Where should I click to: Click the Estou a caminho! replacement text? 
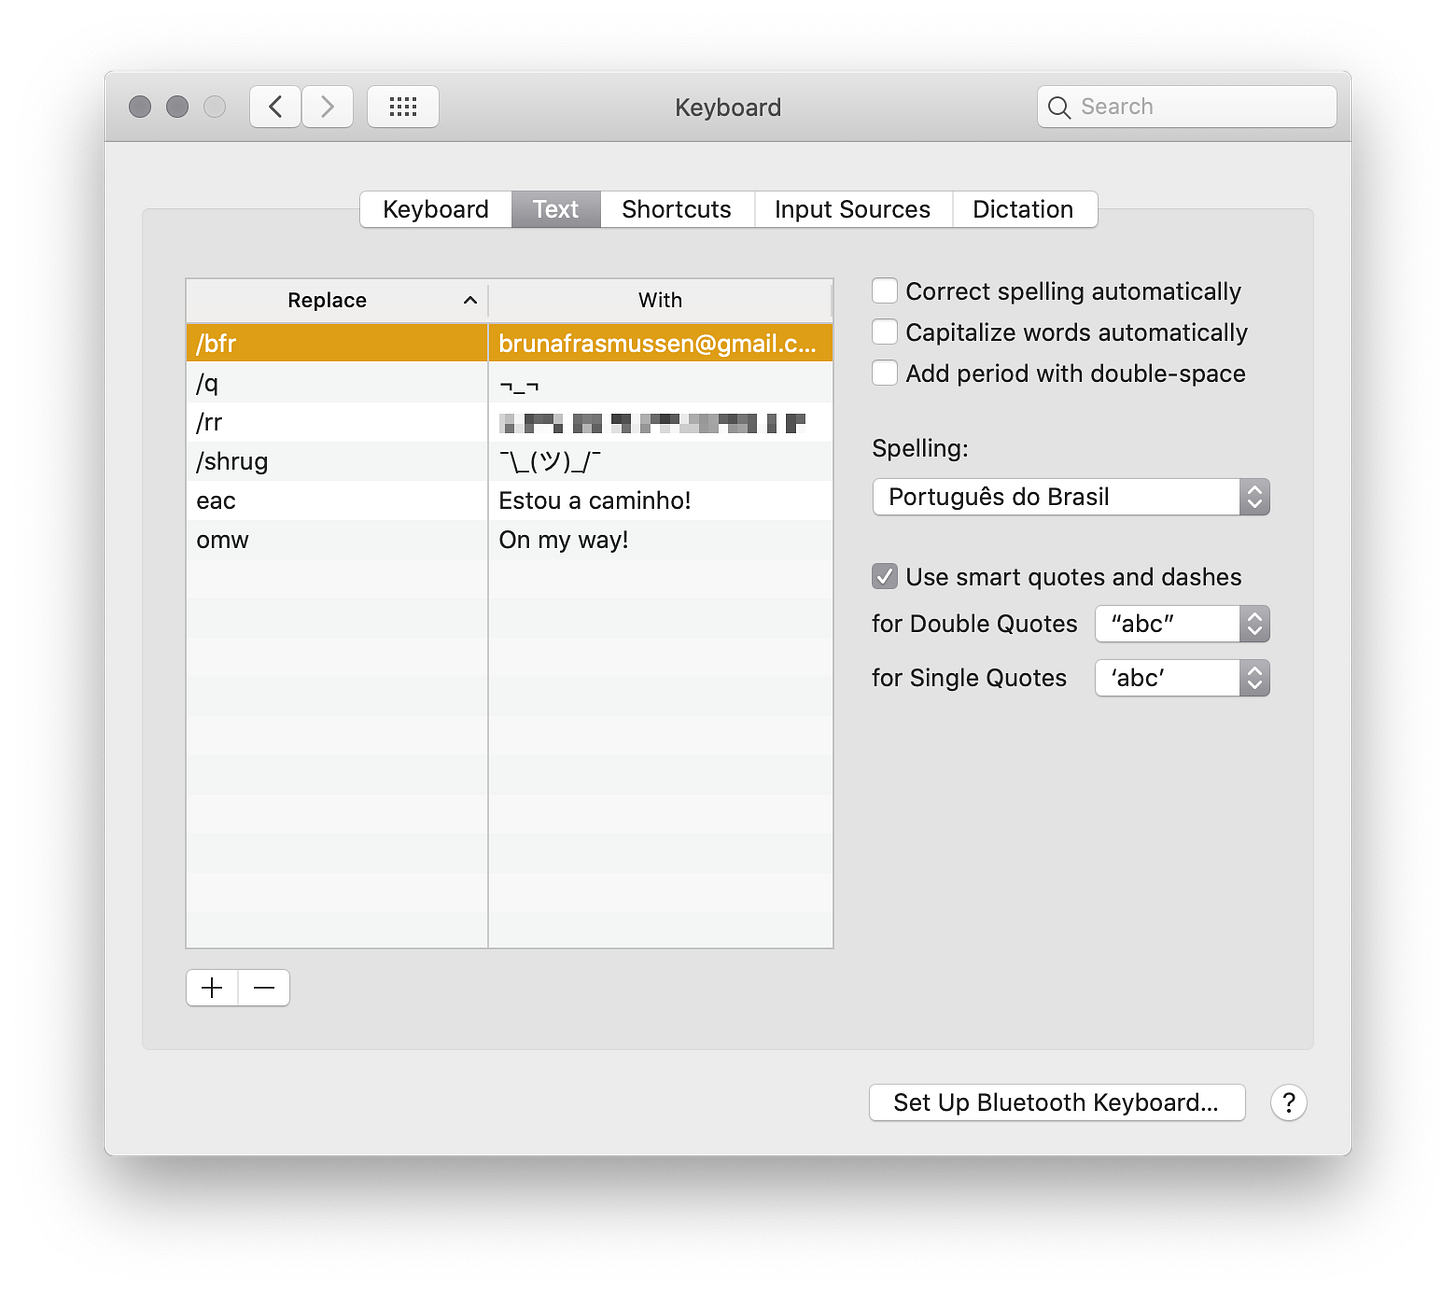(595, 500)
